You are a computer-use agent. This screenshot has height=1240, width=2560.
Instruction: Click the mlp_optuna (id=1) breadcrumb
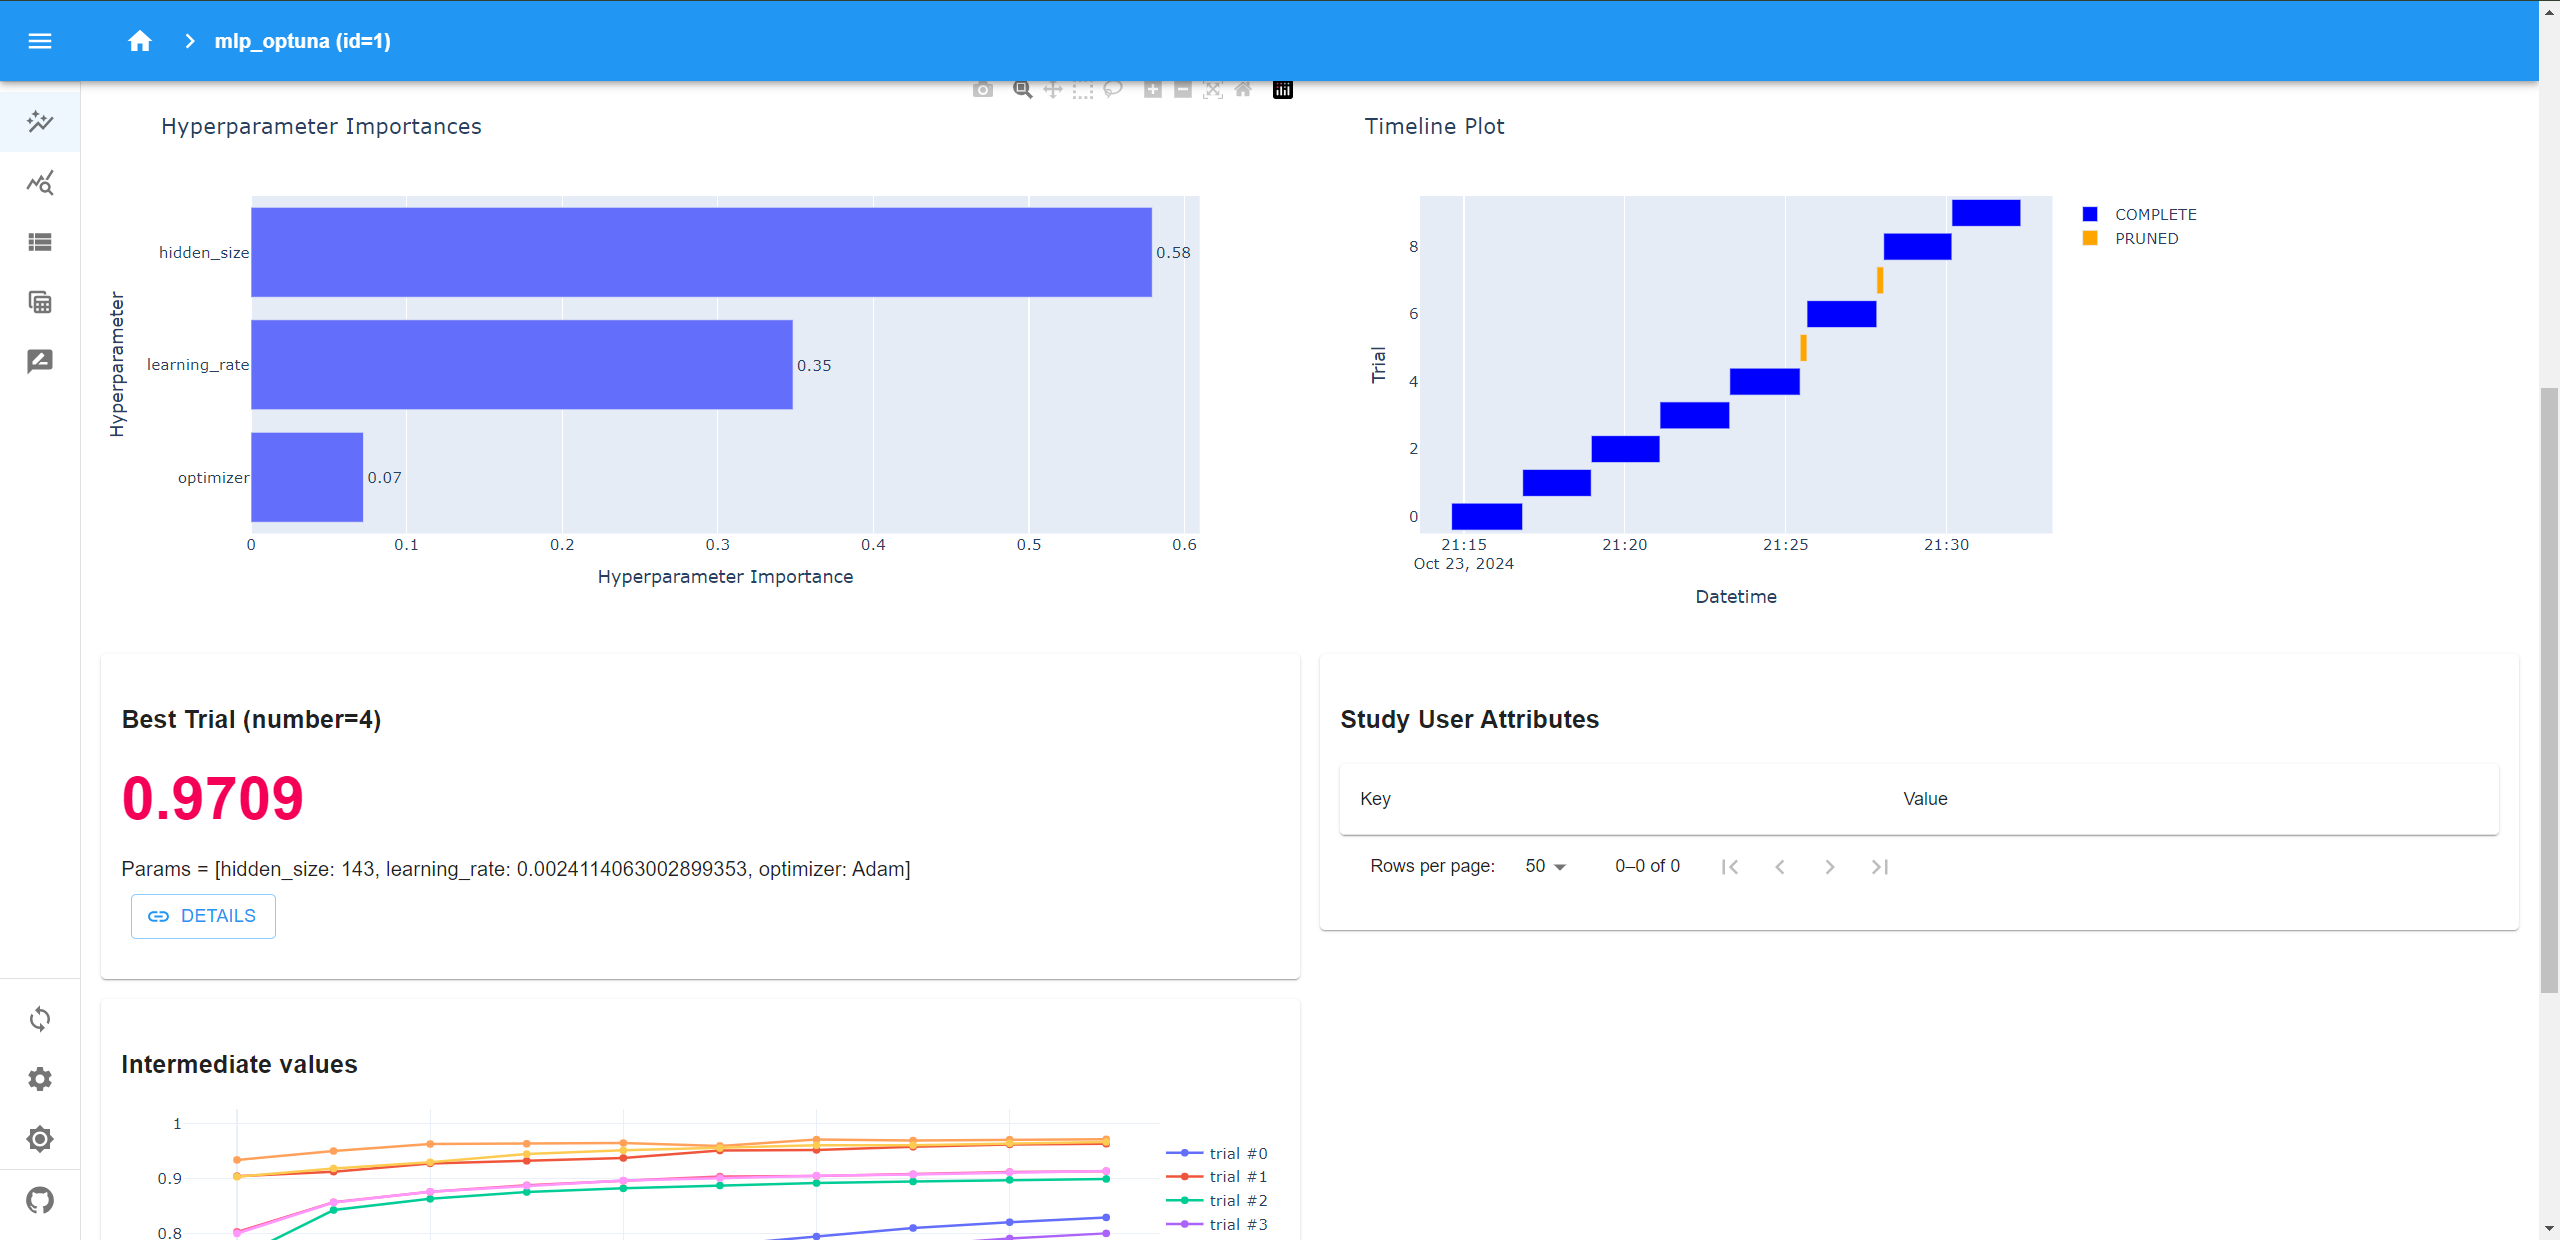point(302,41)
